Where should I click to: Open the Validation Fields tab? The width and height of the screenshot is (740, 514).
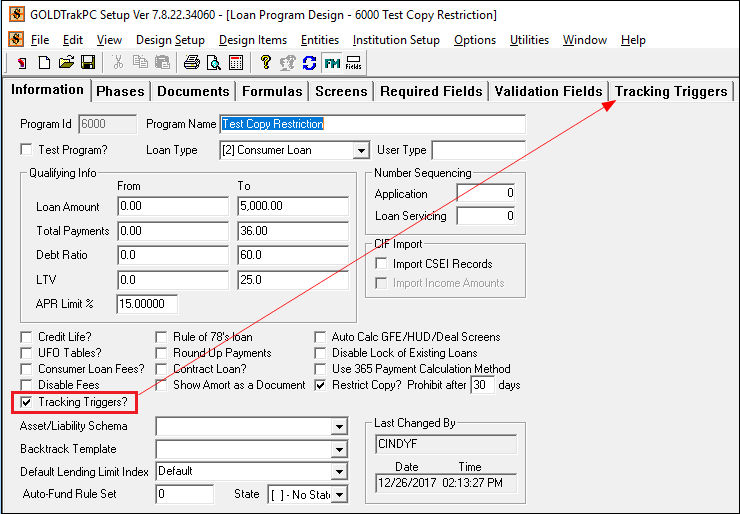[548, 91]
